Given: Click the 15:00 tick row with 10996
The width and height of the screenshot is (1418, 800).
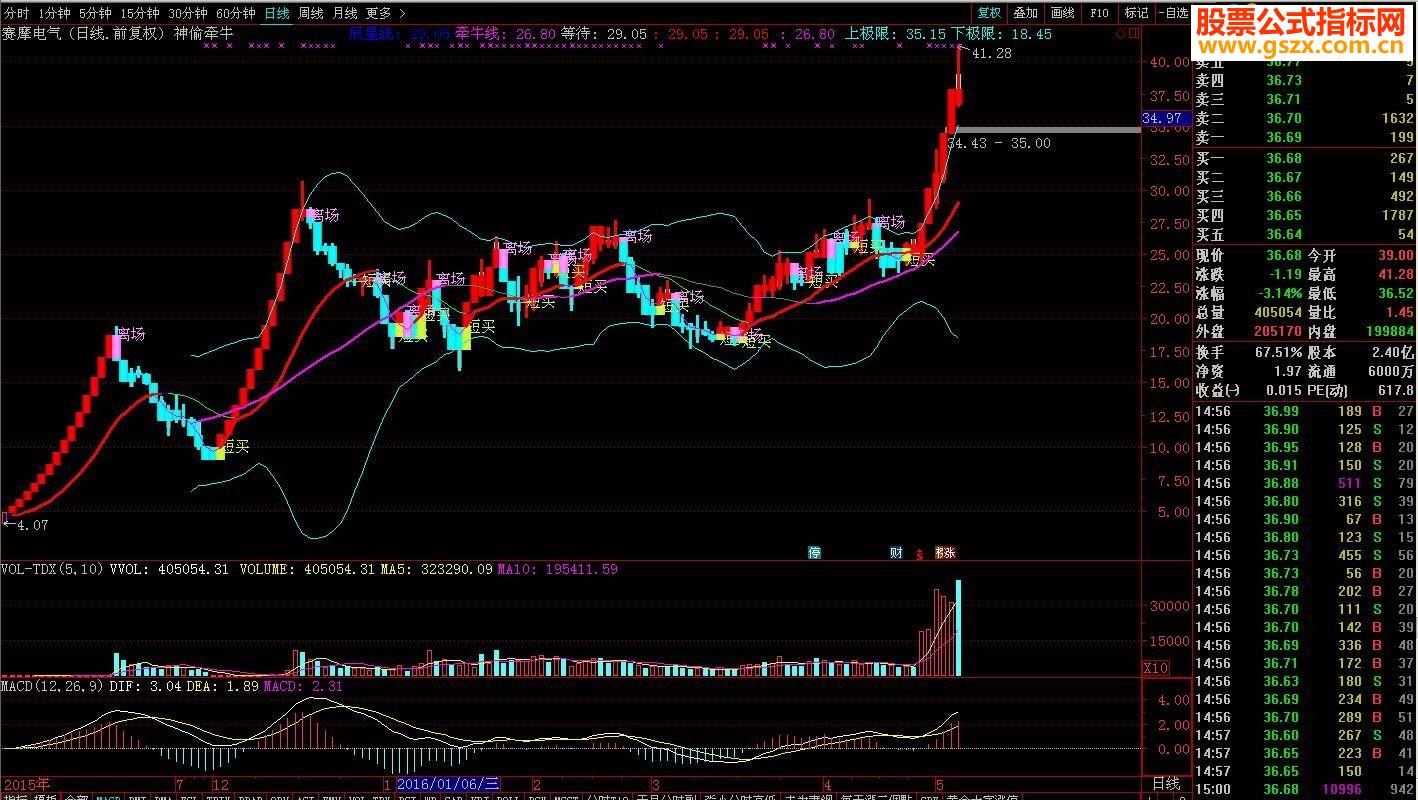Looking at the screenshot, I should [1305, 789].
